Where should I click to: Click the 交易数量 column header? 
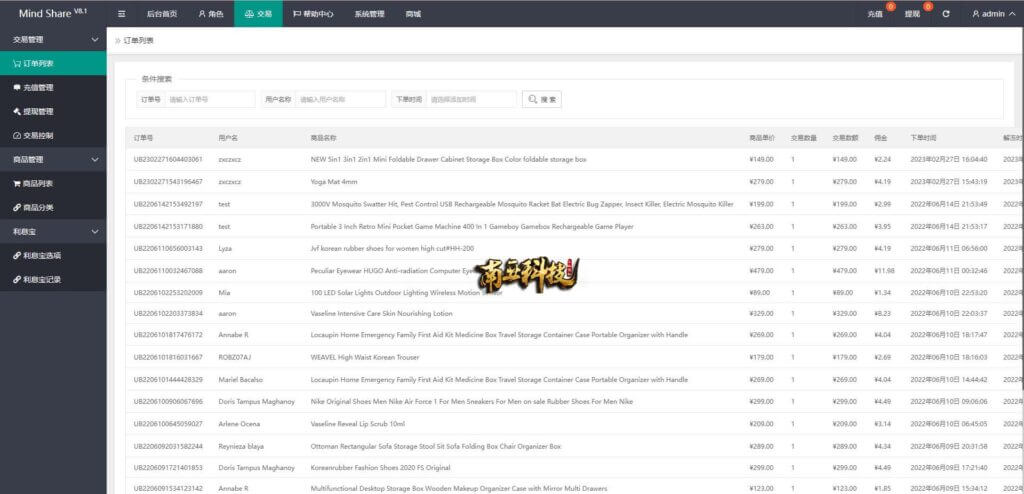point(804,139)
